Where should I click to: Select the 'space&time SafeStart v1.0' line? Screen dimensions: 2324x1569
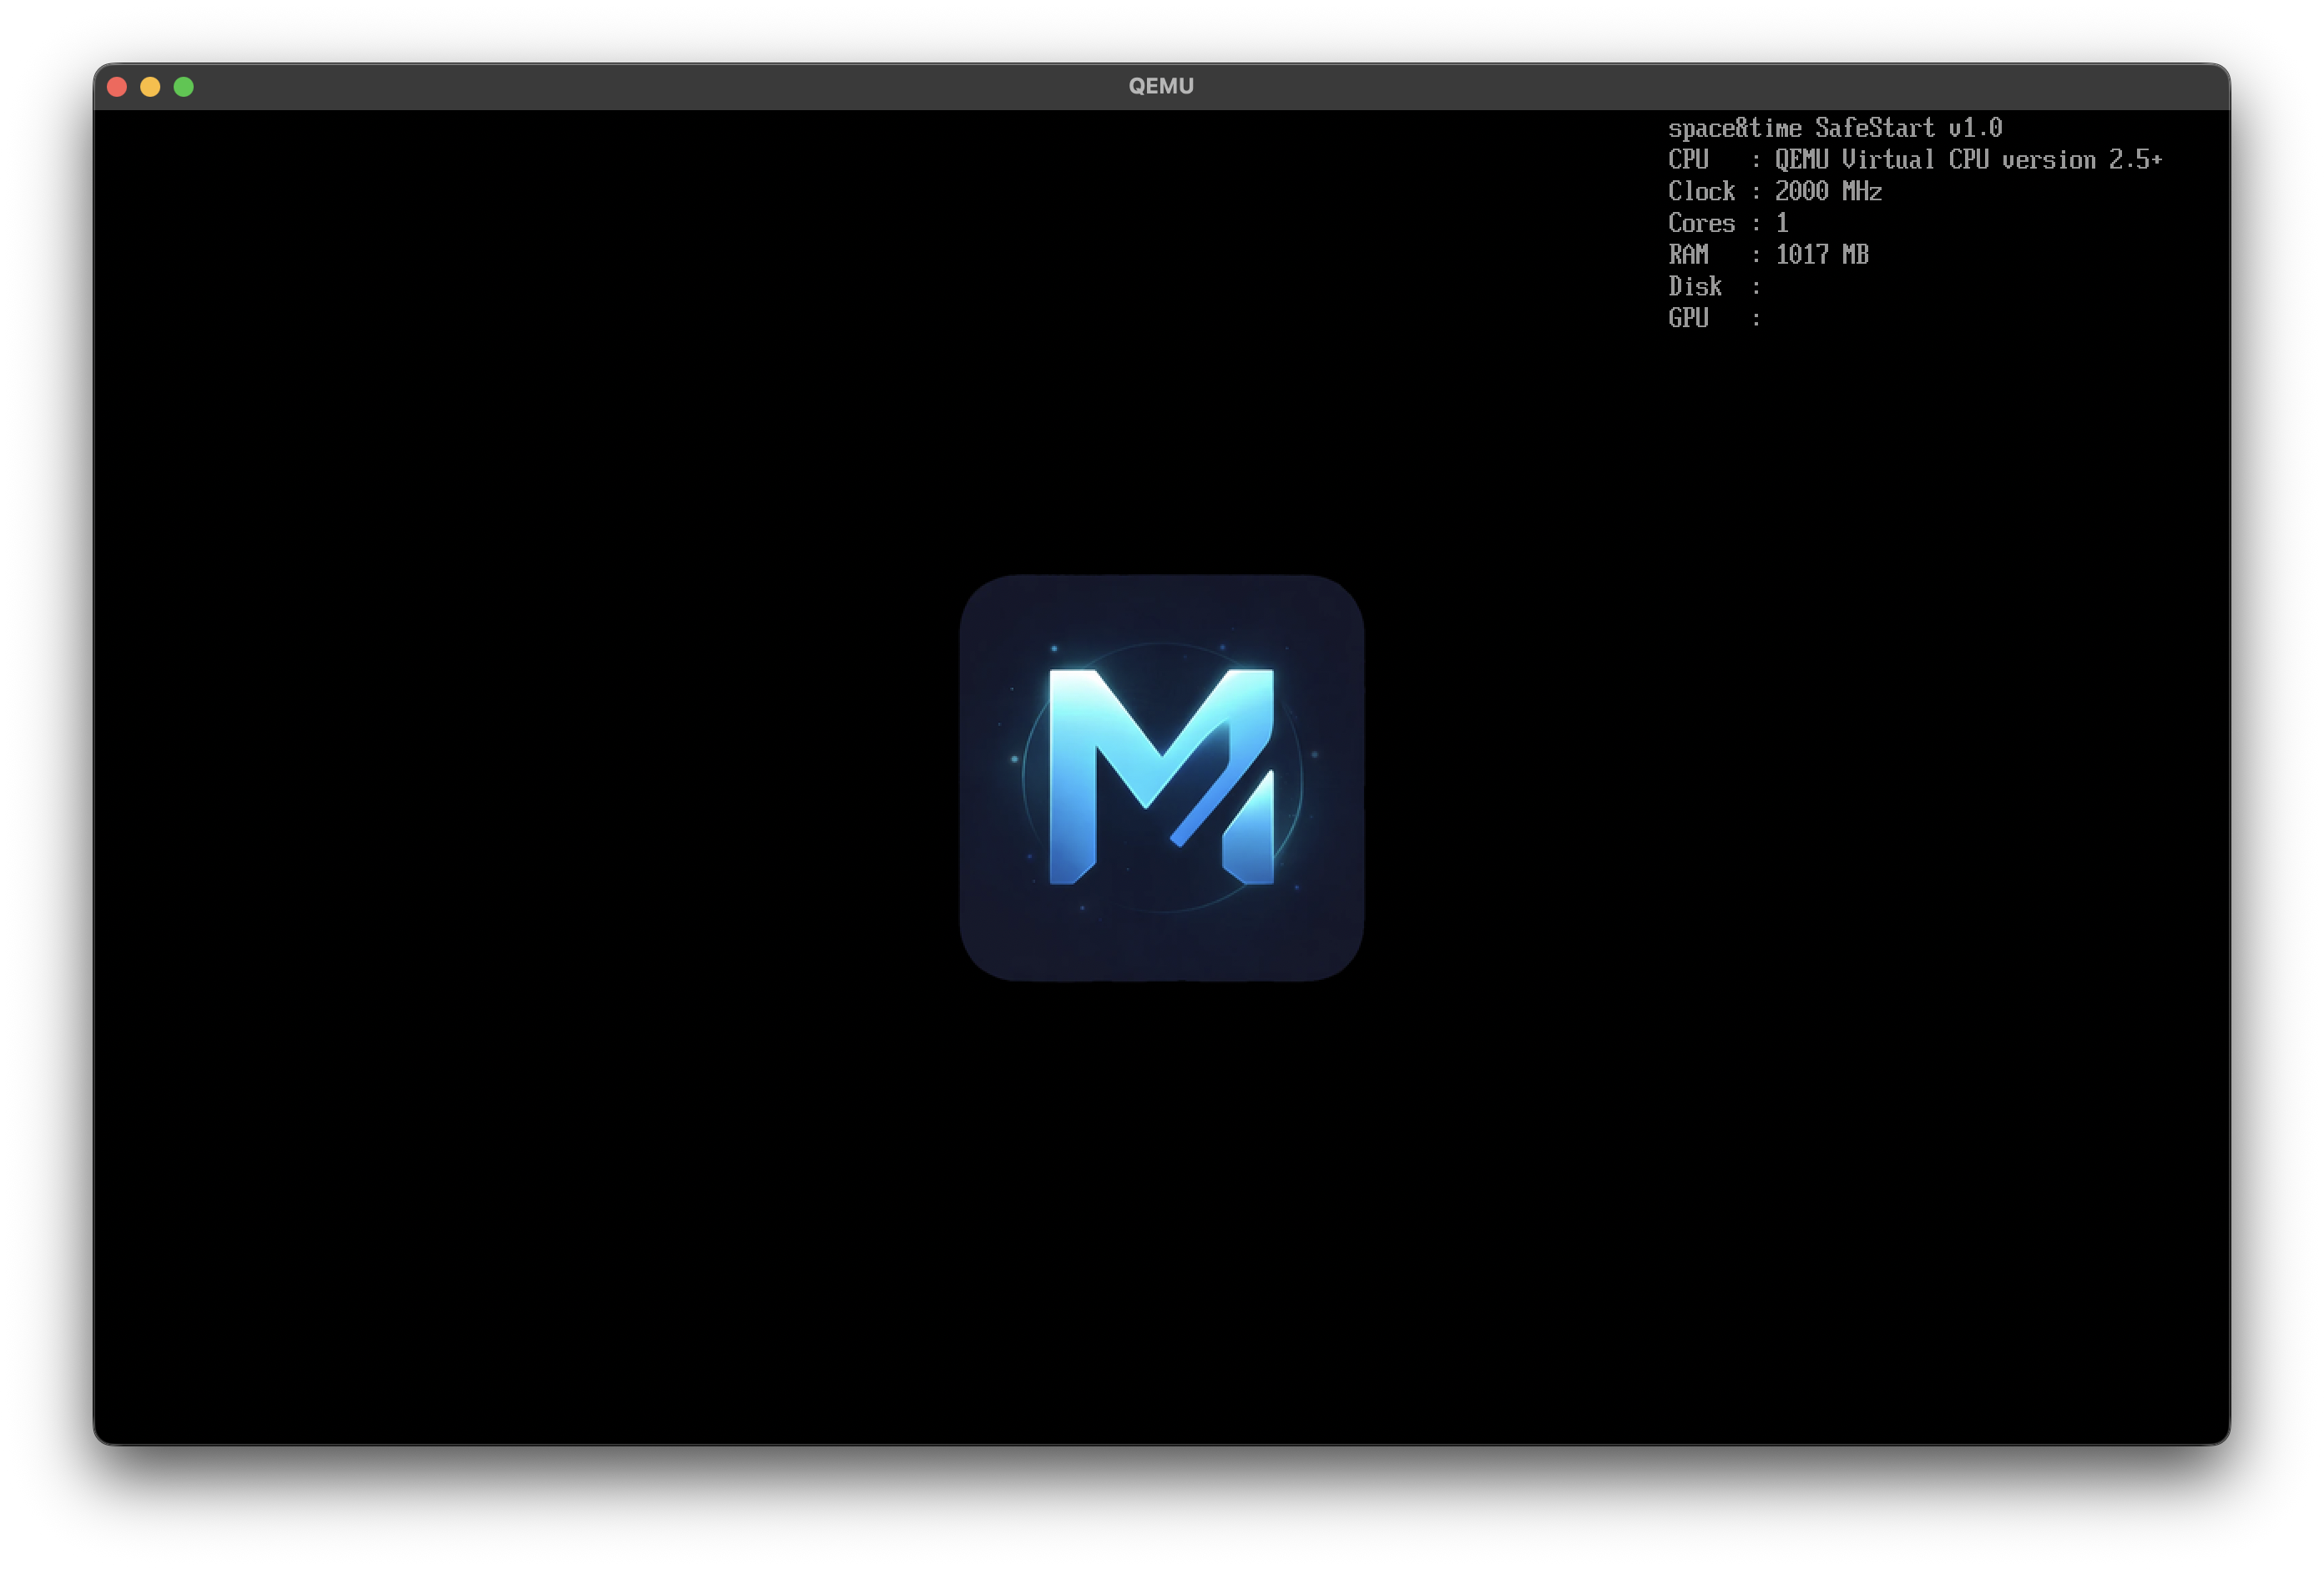[x=1834, y=128]
